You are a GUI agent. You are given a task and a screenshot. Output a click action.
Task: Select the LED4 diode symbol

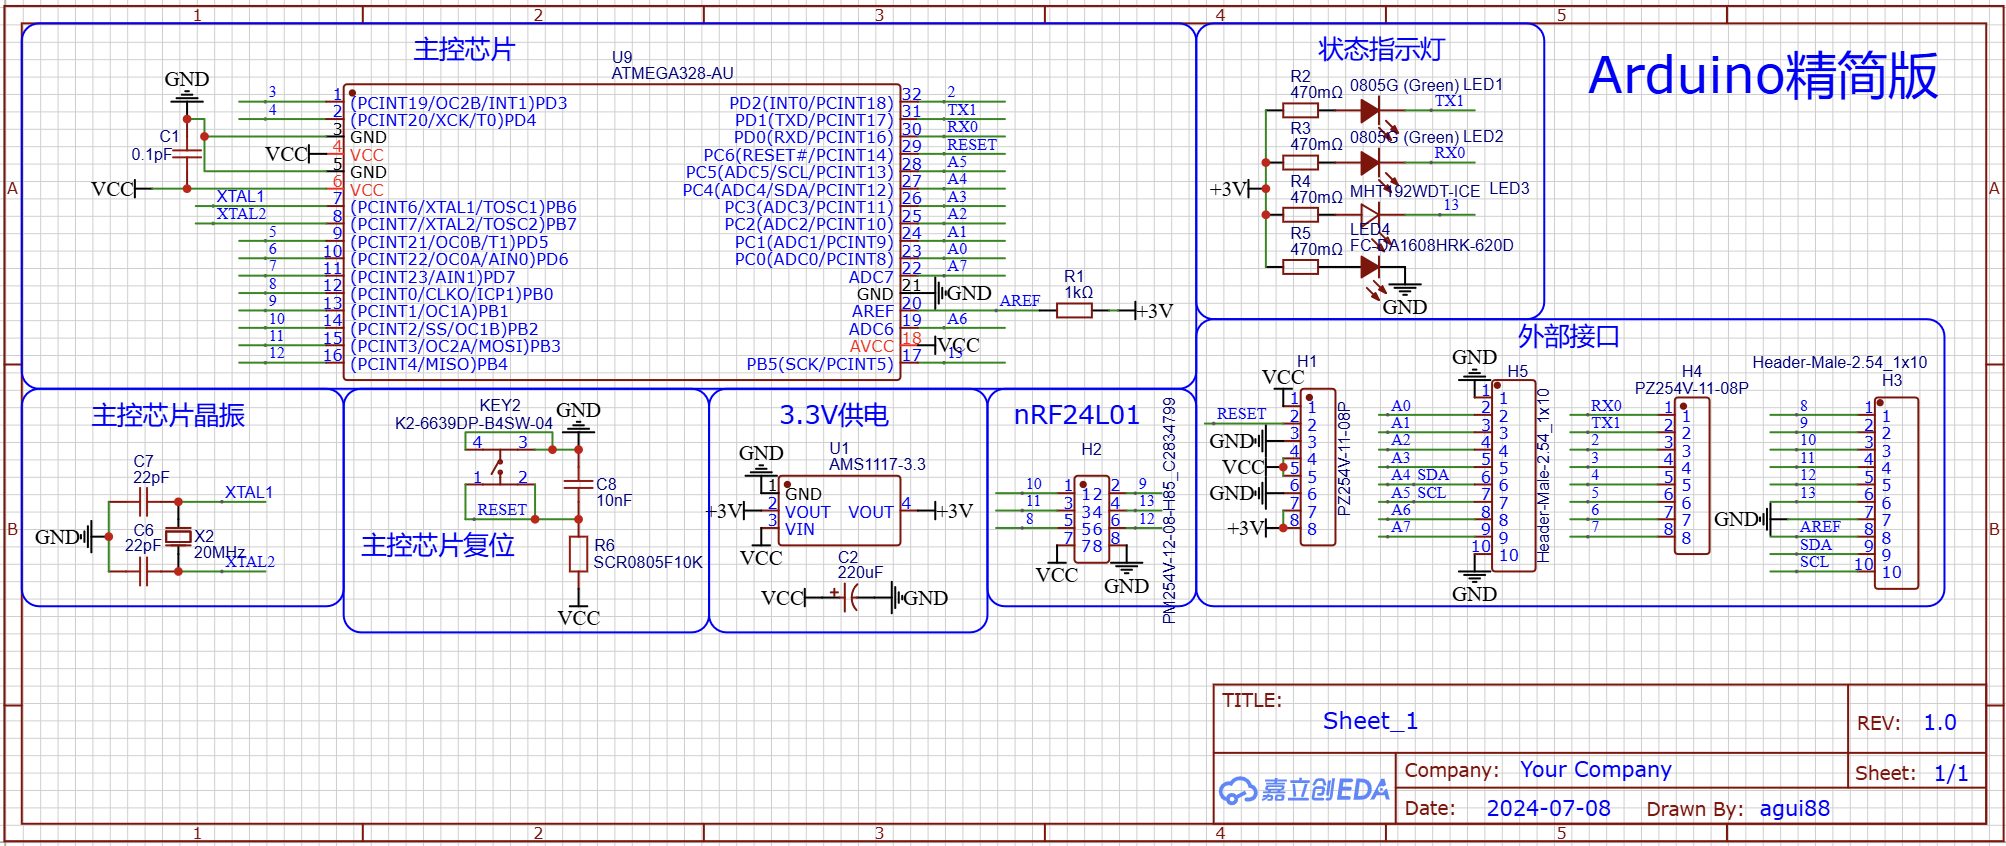1370,267
